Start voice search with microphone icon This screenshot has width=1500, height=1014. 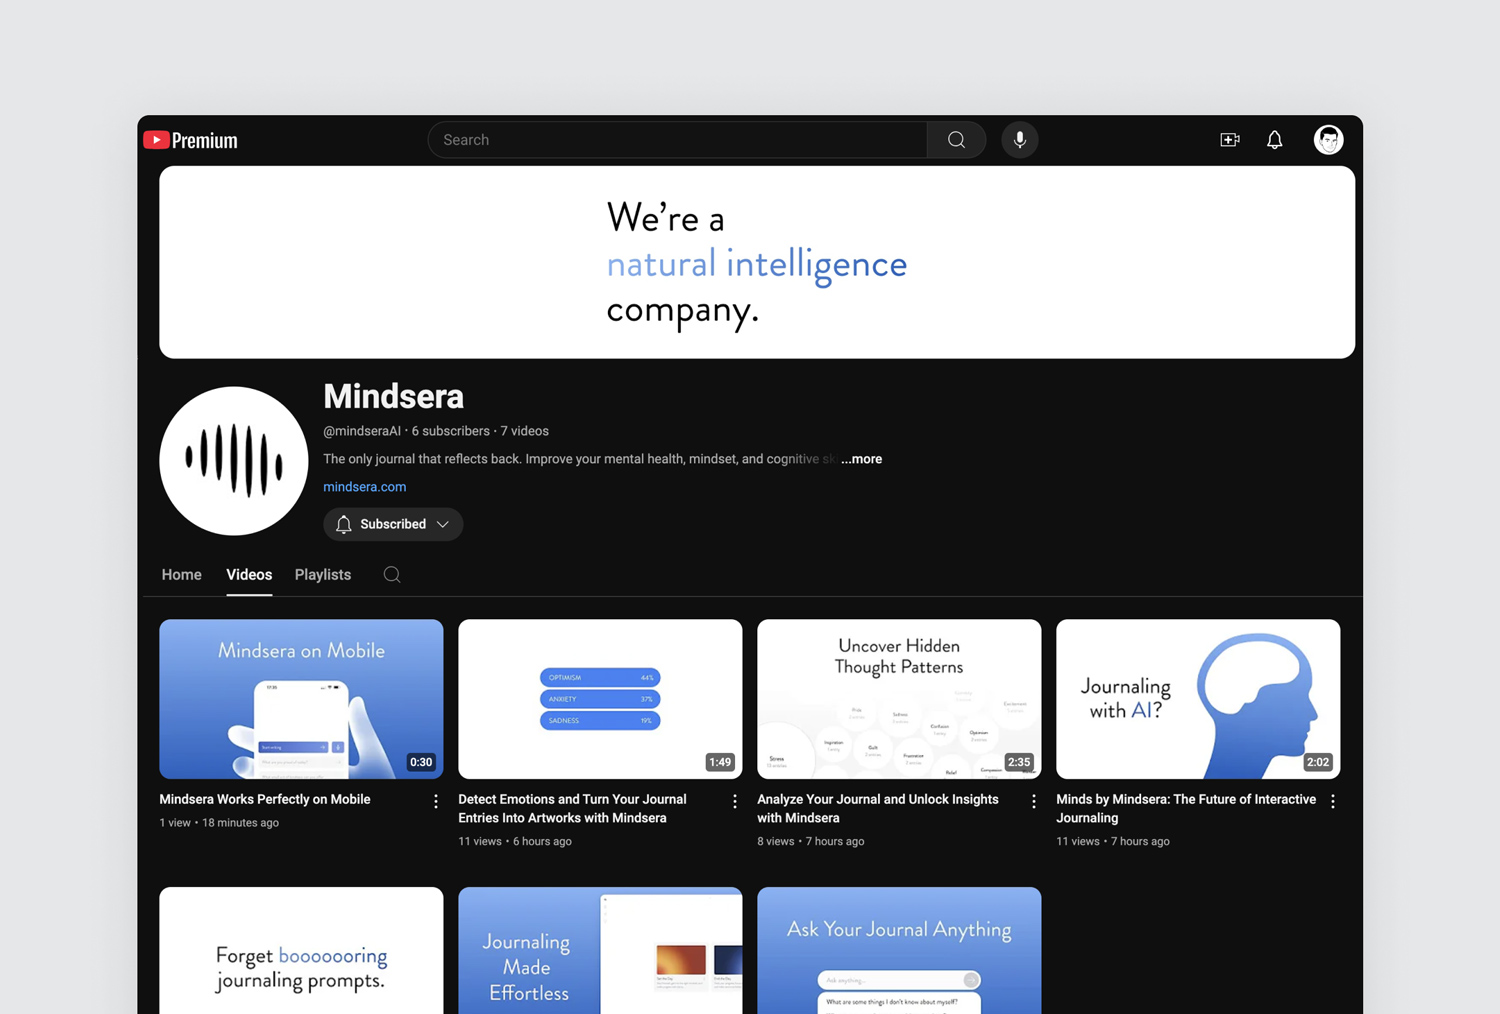click(x=1020, y=140)
